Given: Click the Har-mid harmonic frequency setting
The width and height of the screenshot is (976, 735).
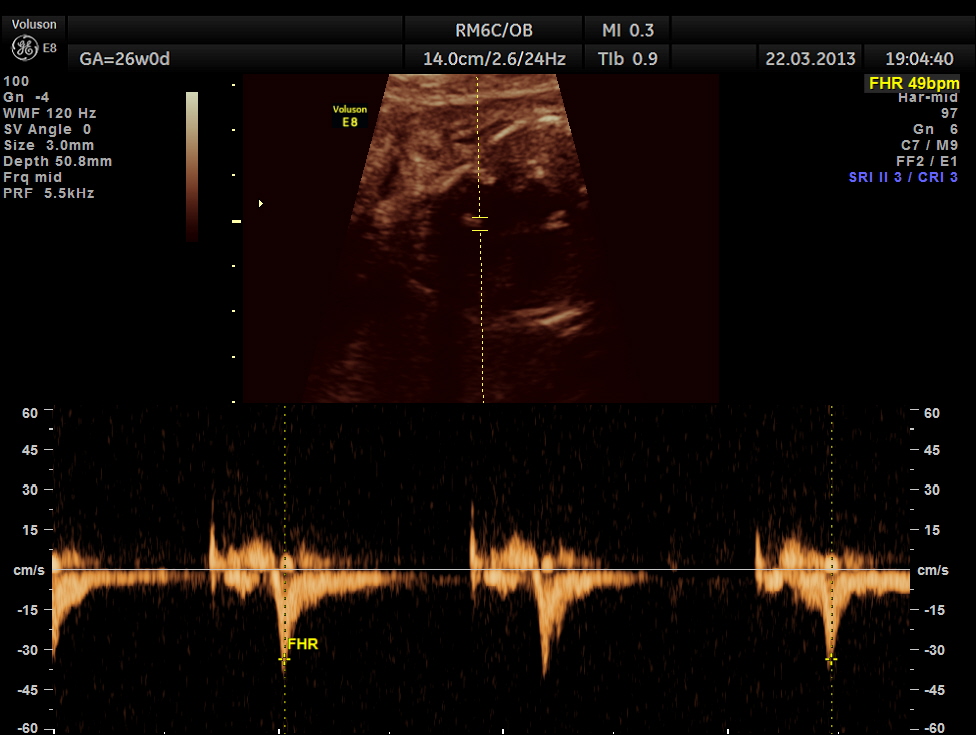Looking at the screenshot, I should [x=929, y=98].
